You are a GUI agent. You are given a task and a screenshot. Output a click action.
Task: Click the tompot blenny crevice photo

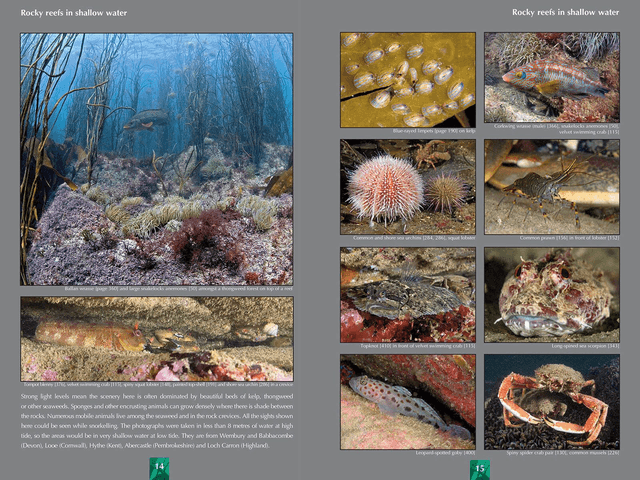click(x=156, y=338)
